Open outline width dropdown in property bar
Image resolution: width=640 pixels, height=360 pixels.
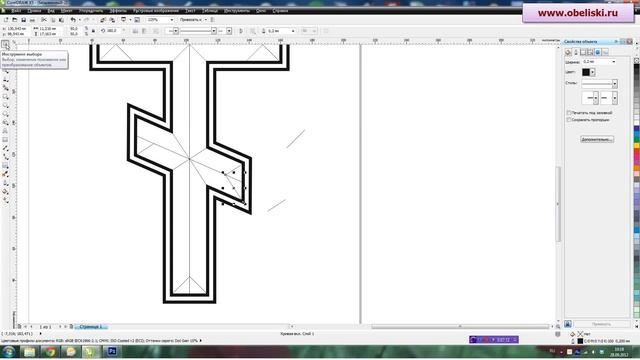point(293,31)
